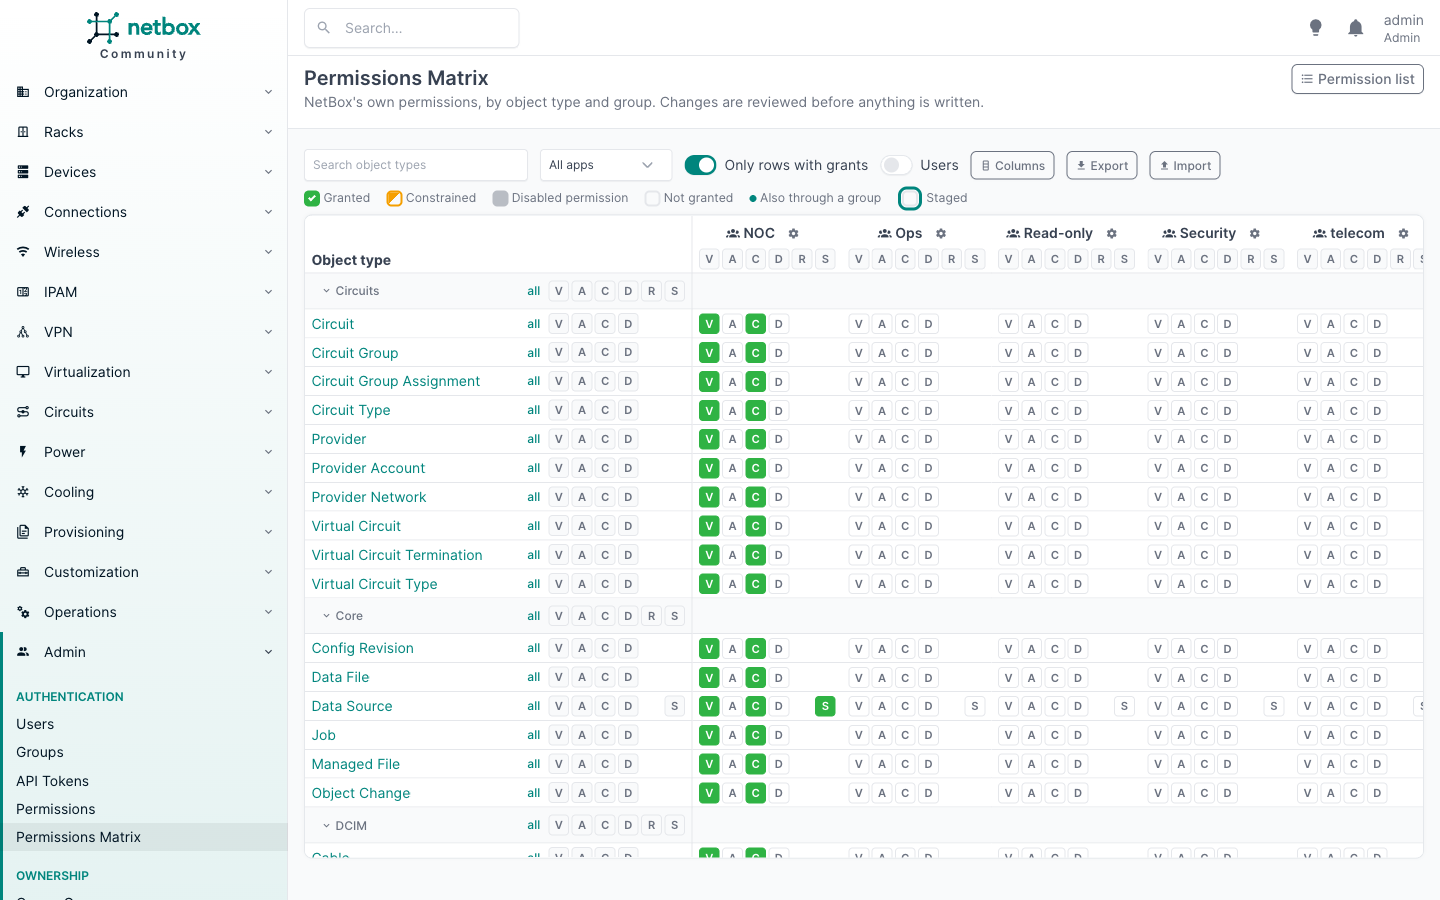This screenshot has height=900, width=1440.
Task: Click the IPAM sidebar icon
Action: click(x=23, y=292)
